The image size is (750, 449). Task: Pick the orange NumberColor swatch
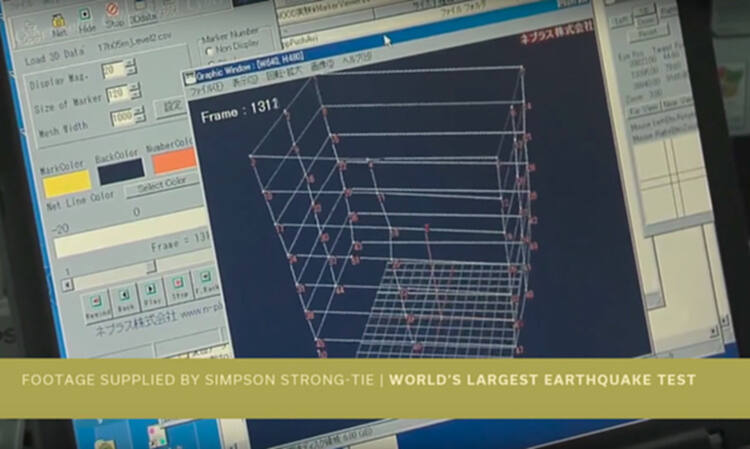click(x=175, y=161)
